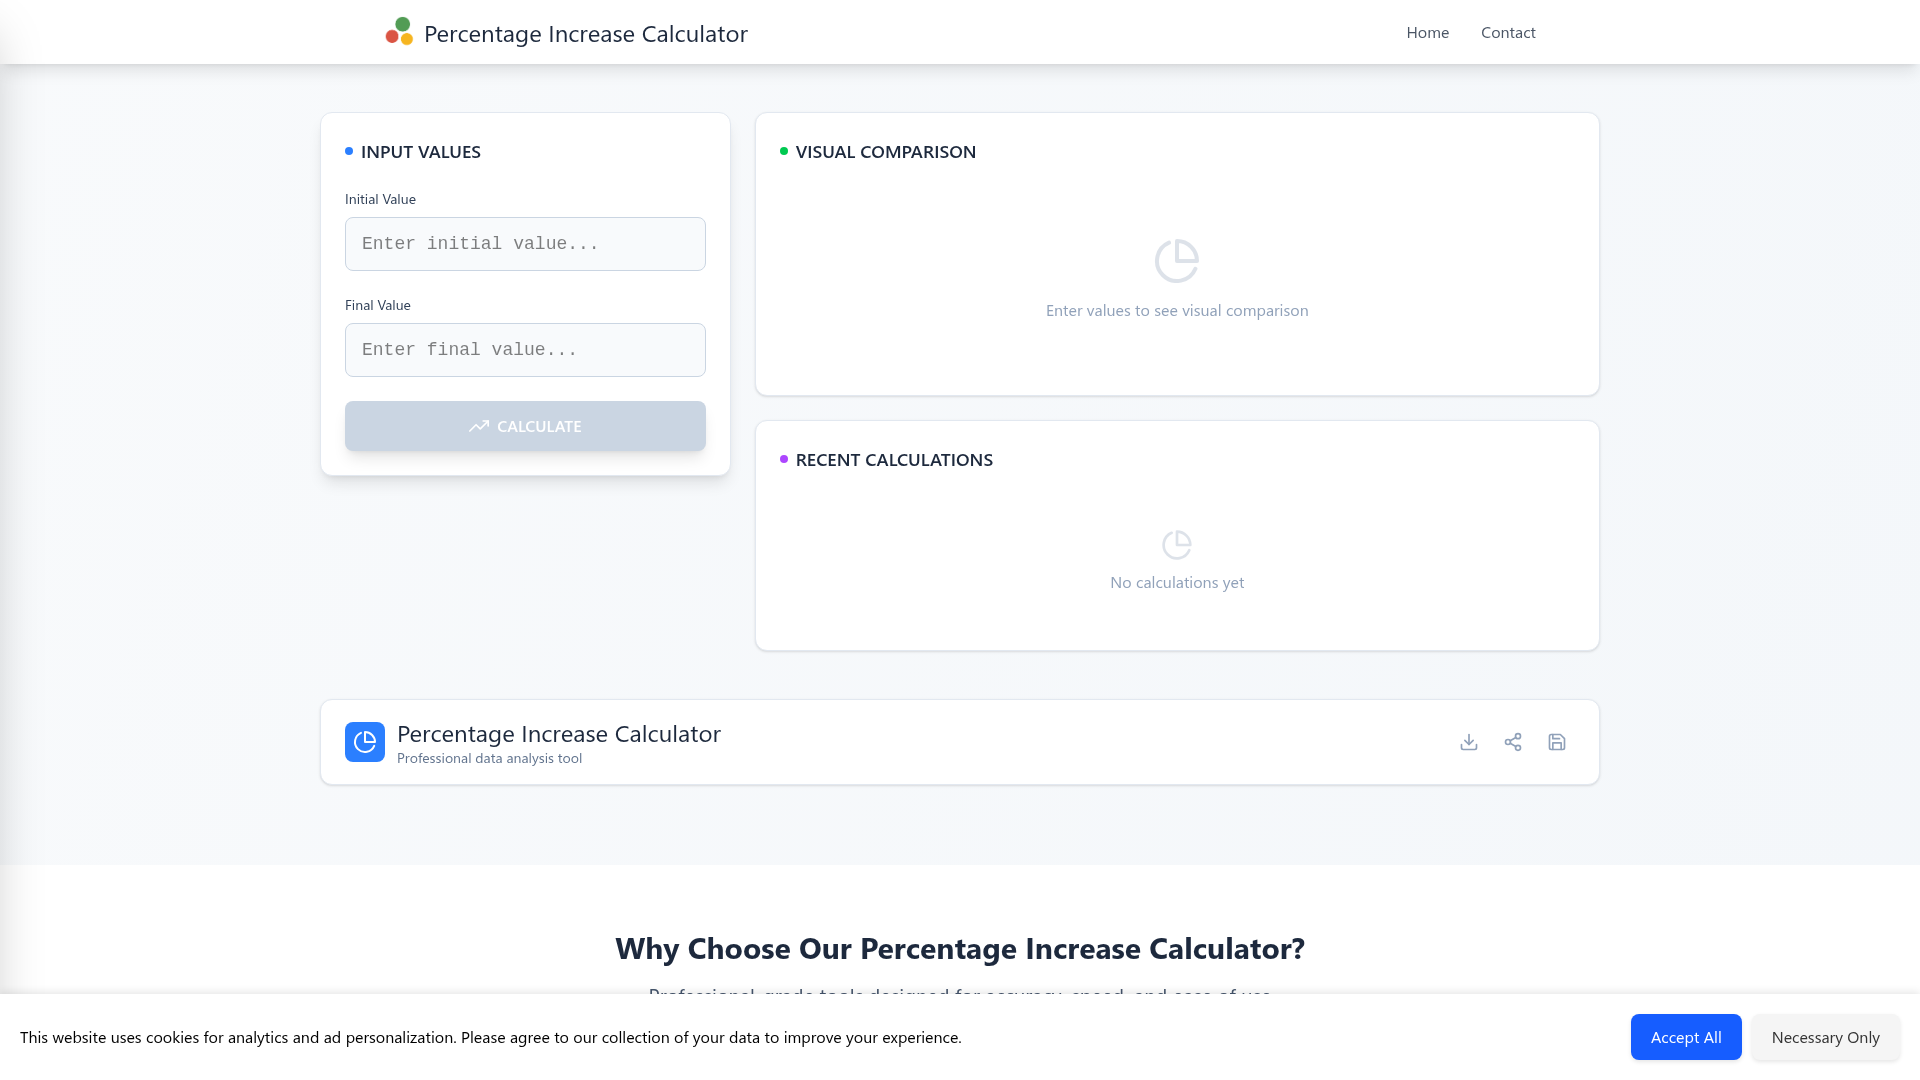Click the Initial Value input field
This screenshot has height=1080, width=1920.
click(525, 243)
